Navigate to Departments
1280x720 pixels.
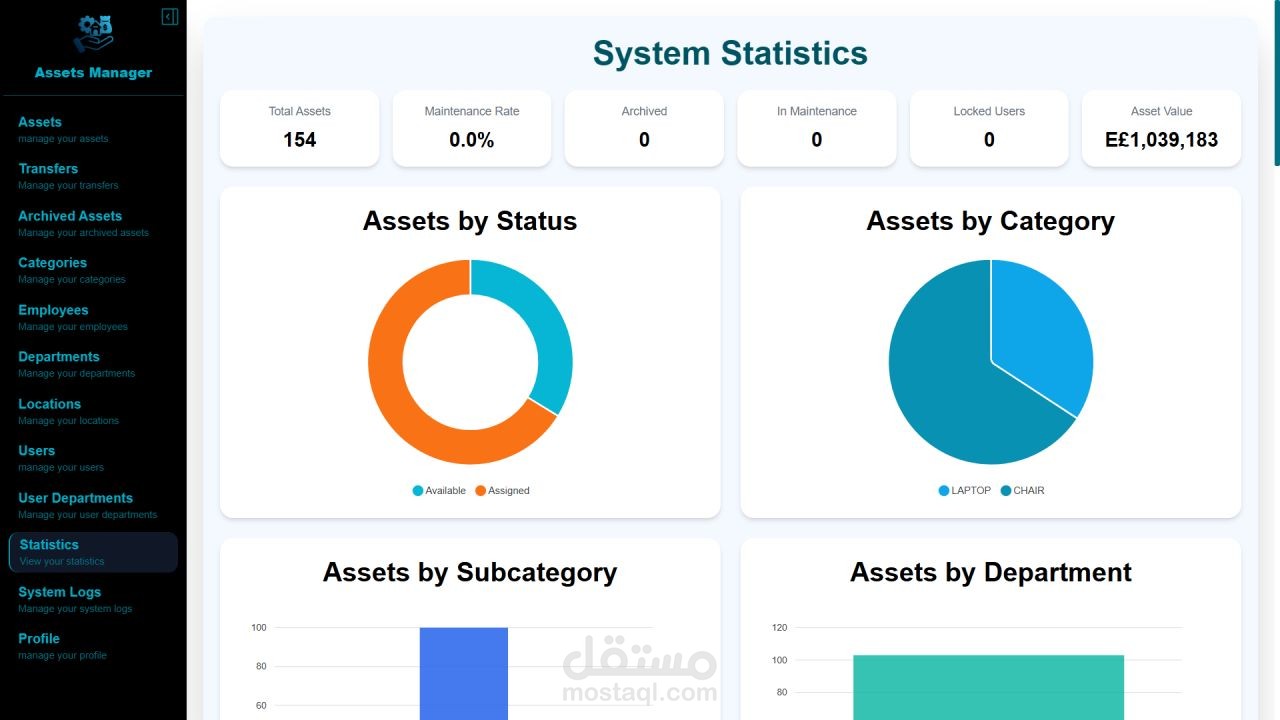(x=93, y=364)
